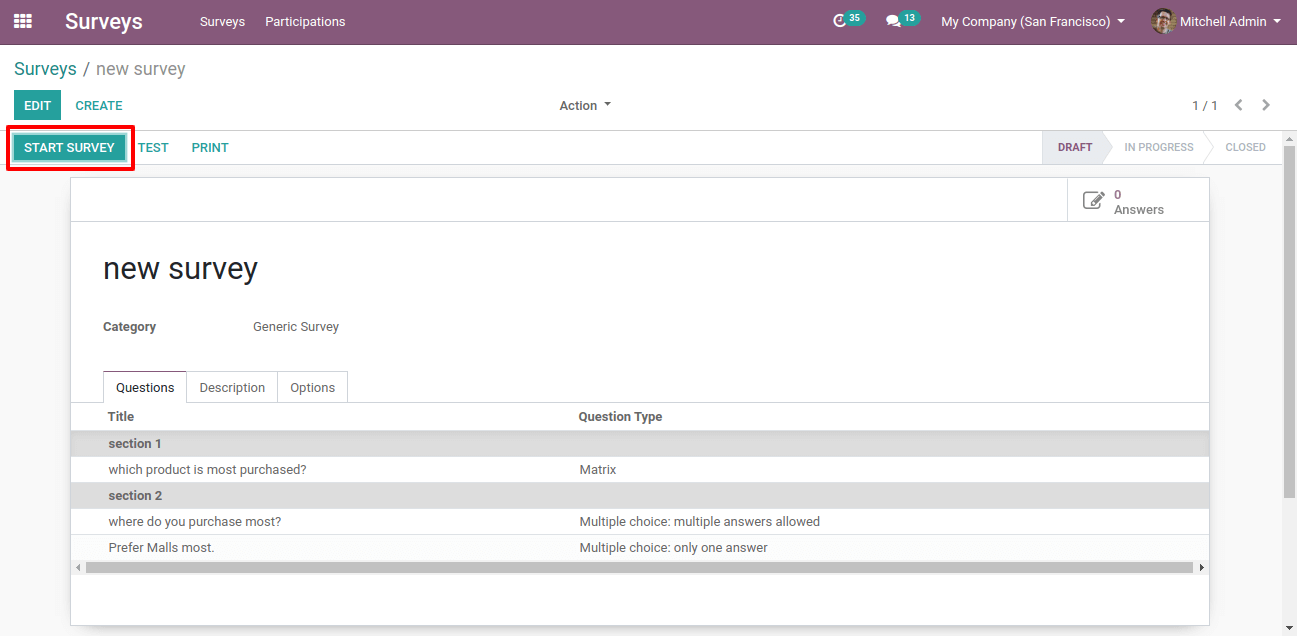Click the Test button
This screenshot has width=1297, height=636.
(153, 147)
